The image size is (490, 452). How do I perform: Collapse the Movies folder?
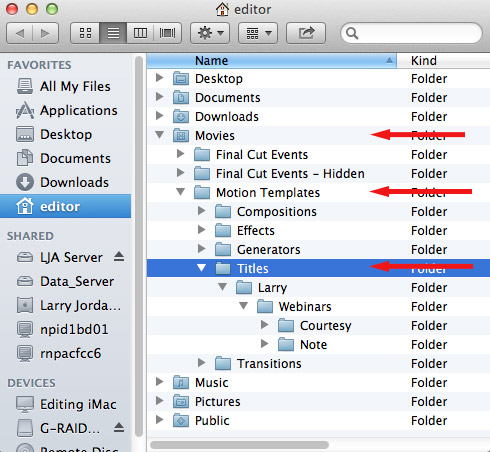click(160, 135)
